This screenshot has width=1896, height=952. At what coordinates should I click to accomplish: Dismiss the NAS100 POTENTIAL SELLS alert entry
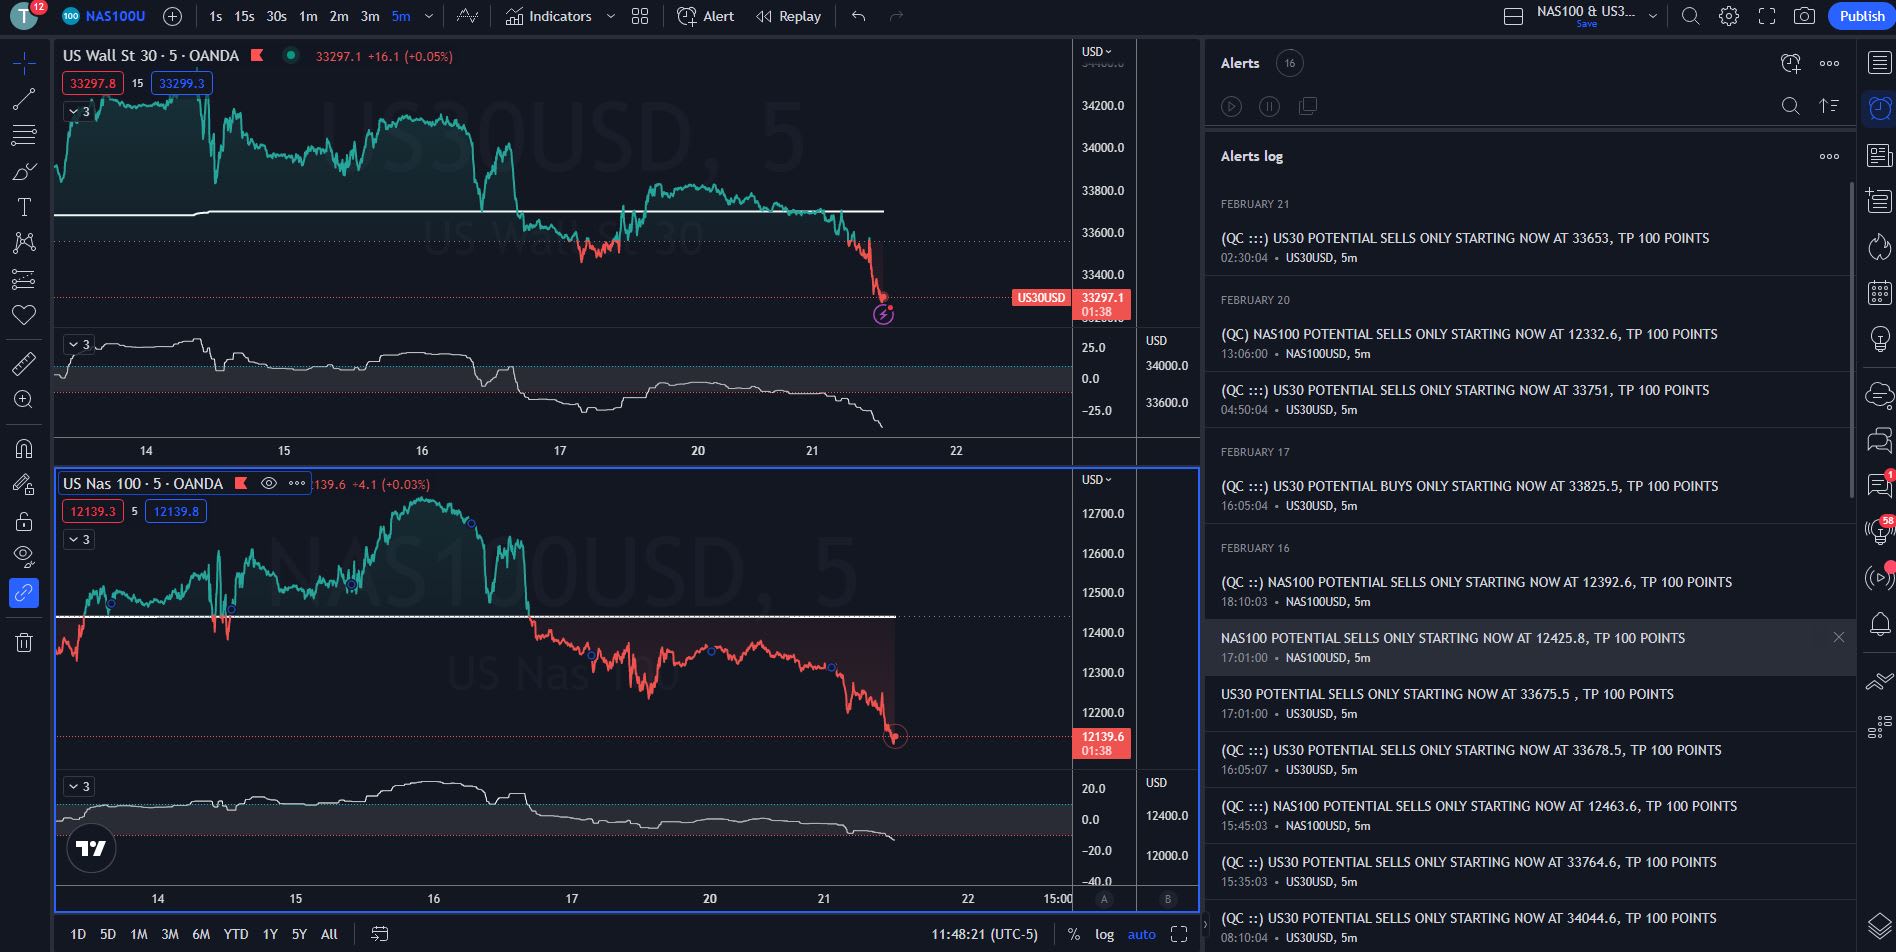(x=1838, y=637)
